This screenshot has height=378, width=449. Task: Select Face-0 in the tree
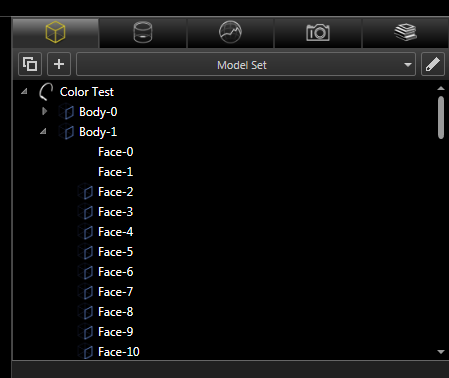pyautogui.click(x=116, y=152)
